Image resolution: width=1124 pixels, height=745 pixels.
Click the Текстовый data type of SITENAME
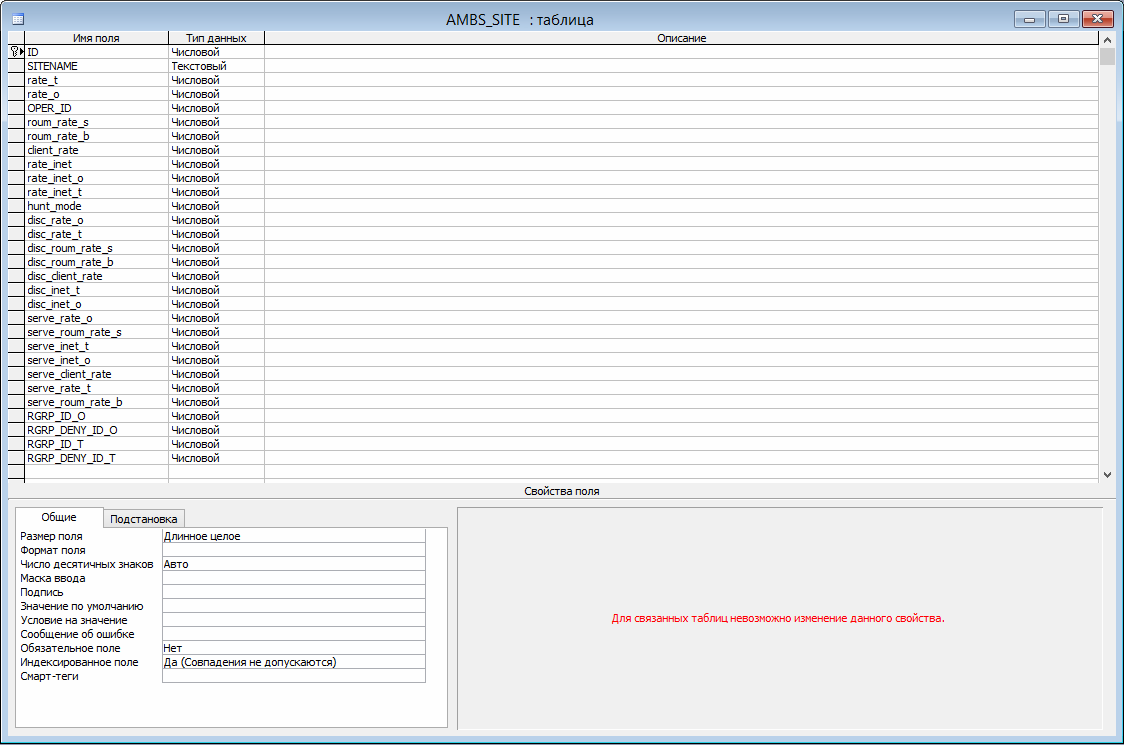pyautogui.click(x=215, y=66)
